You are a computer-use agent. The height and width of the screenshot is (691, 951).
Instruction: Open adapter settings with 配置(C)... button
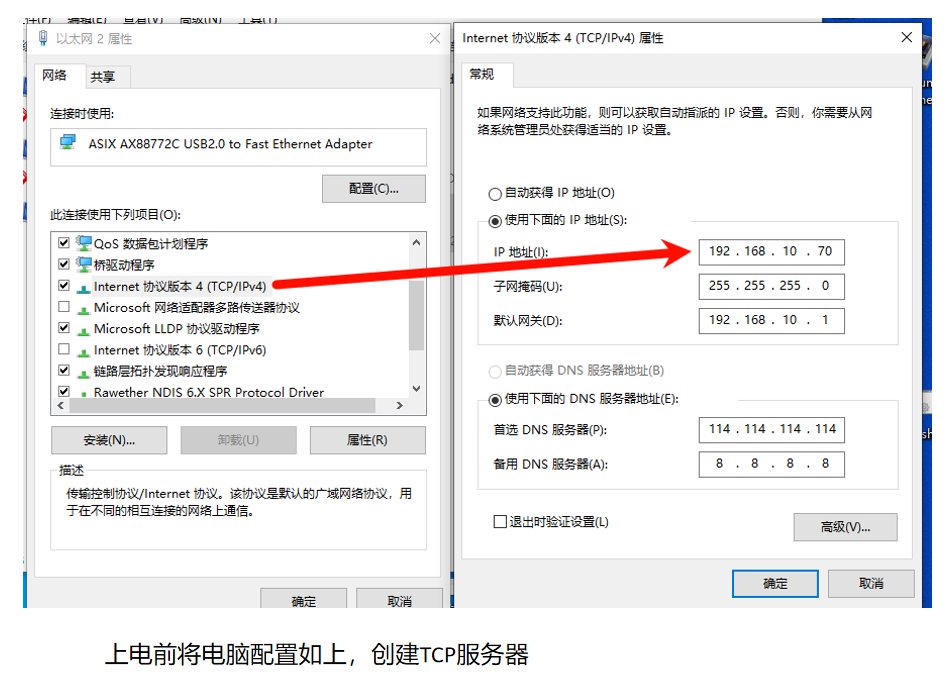[373, 189]
